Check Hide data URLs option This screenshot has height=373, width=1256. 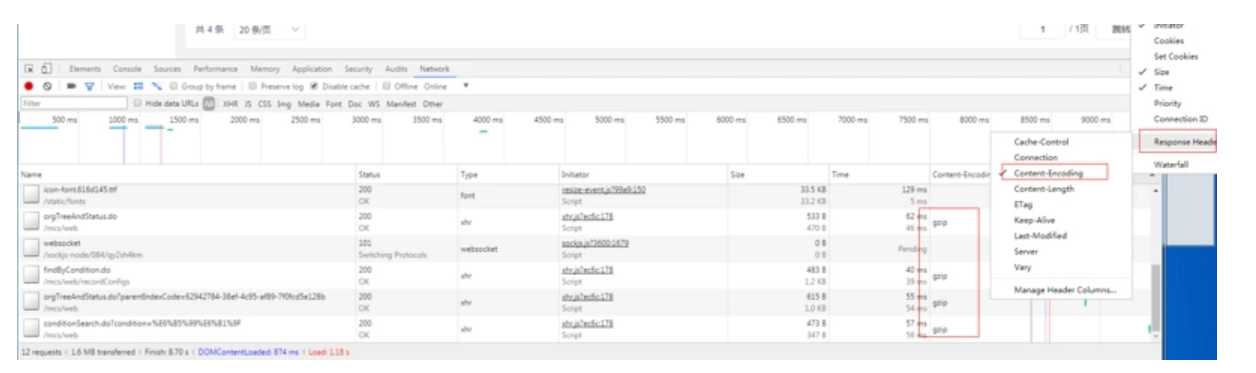click(137, 103)
